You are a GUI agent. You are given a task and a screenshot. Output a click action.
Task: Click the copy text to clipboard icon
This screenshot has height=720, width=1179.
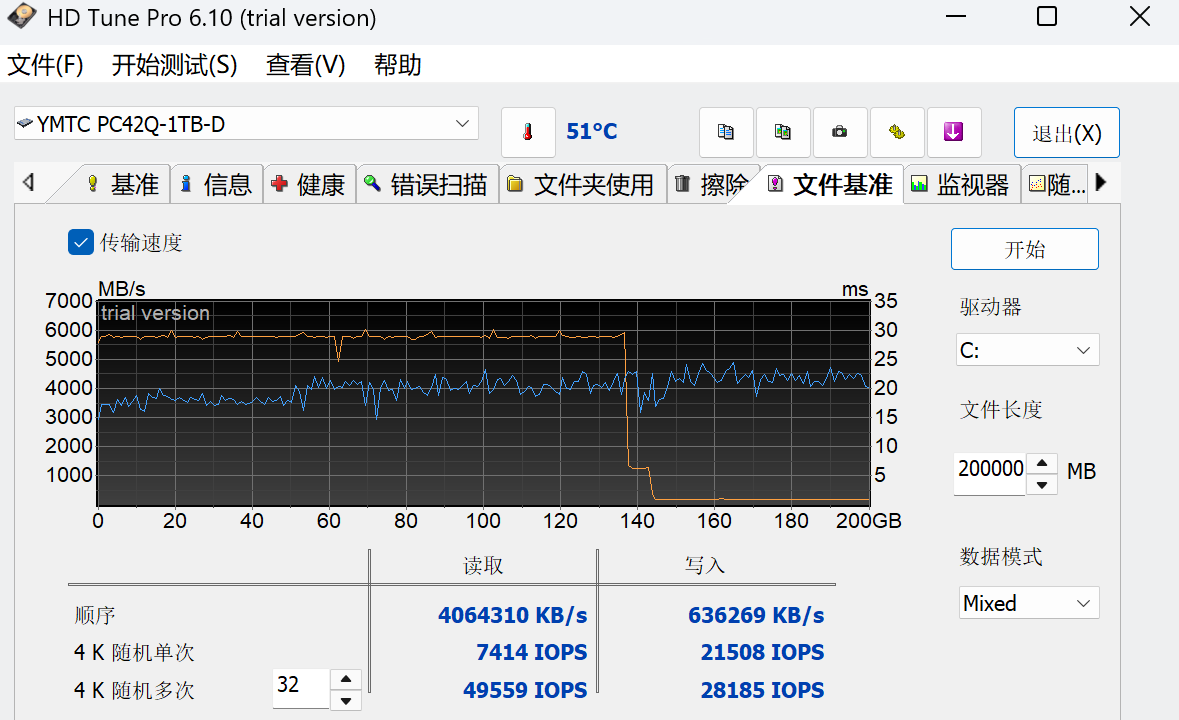(x=726, y=132)
